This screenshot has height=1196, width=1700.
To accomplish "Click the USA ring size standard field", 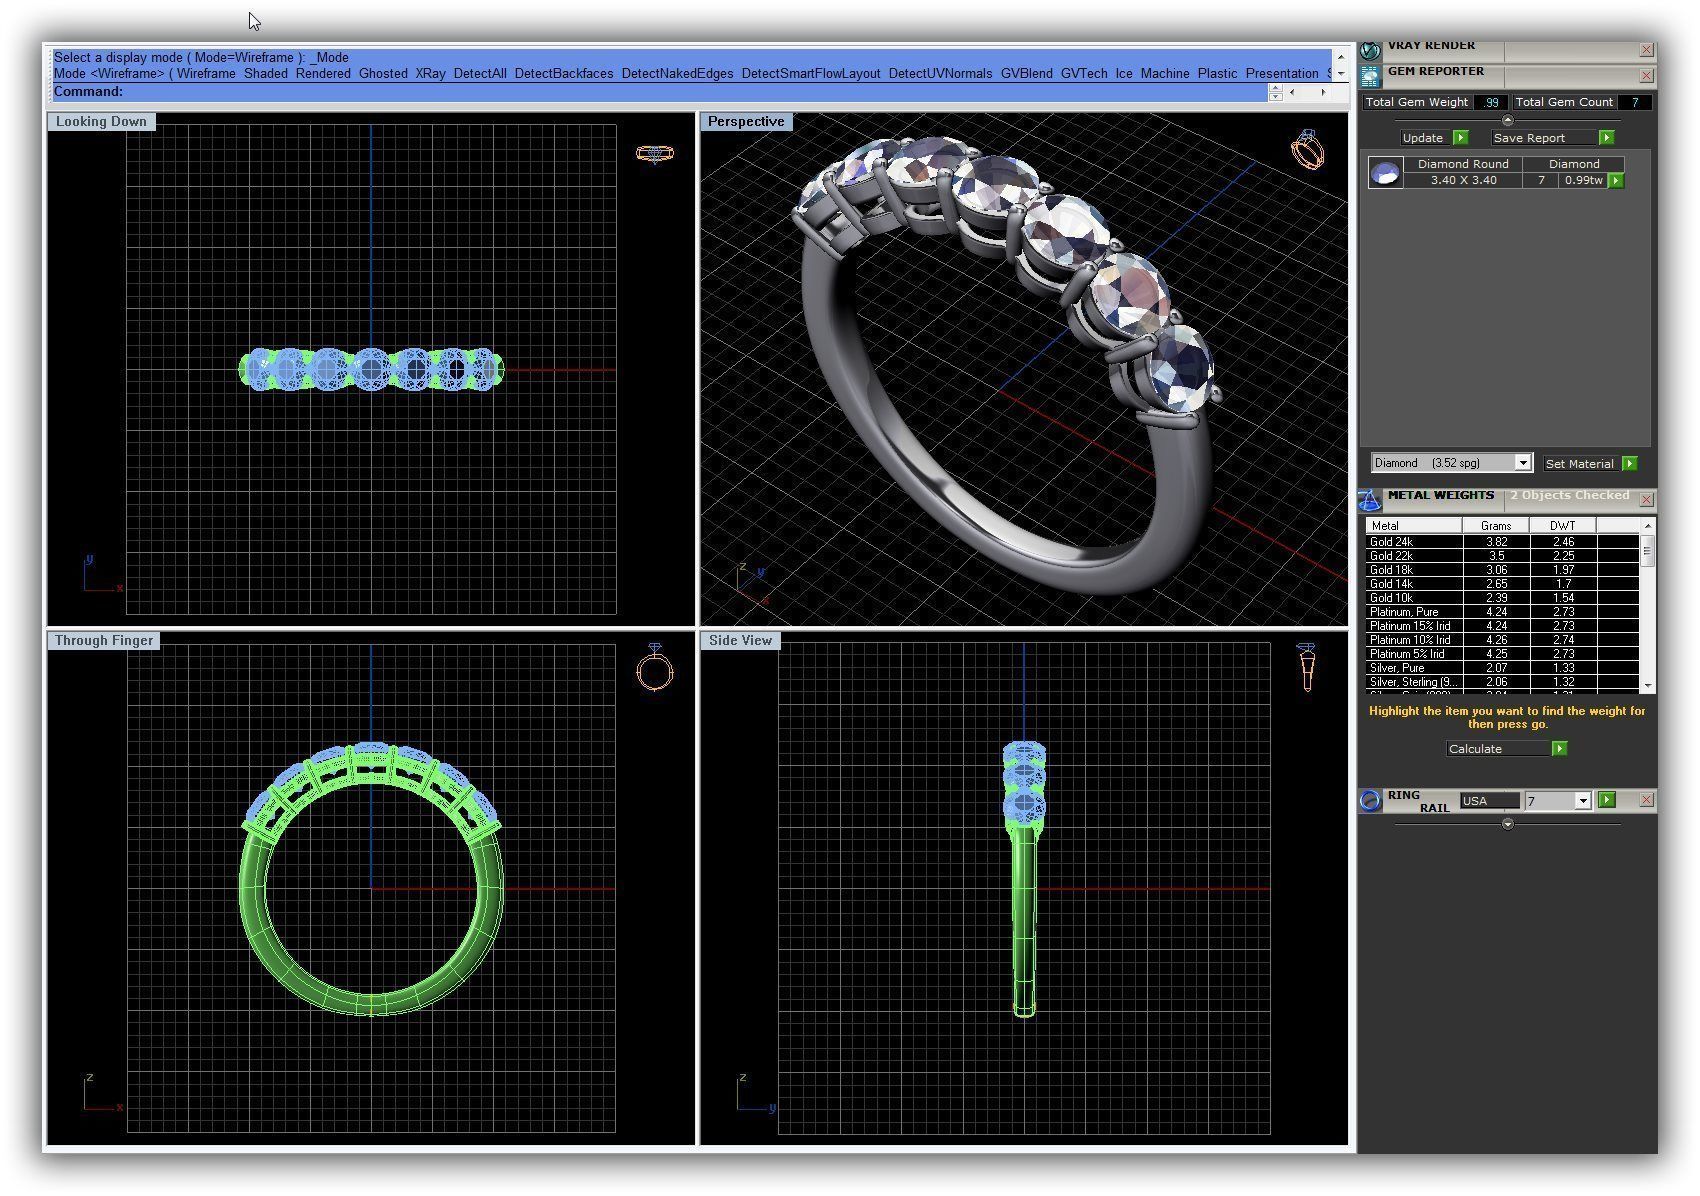I will (1489, 801).
